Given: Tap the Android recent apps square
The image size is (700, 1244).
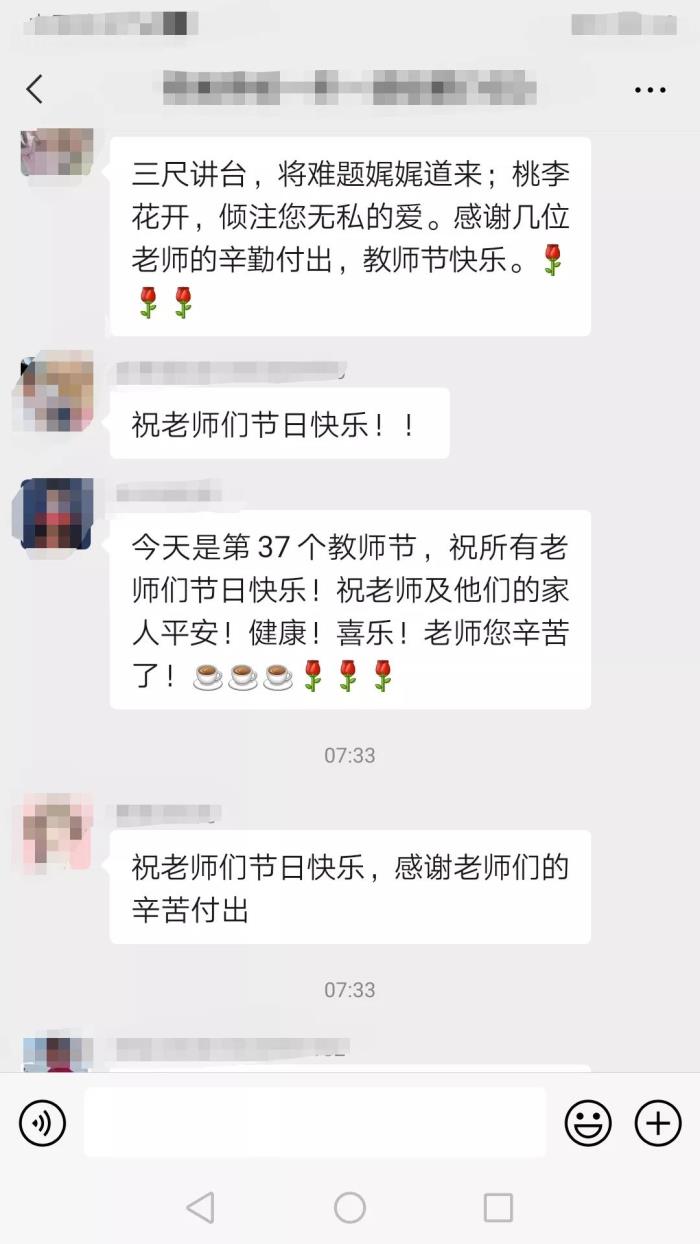Looking at the screenshot, I should click(x=498, y=1207).
